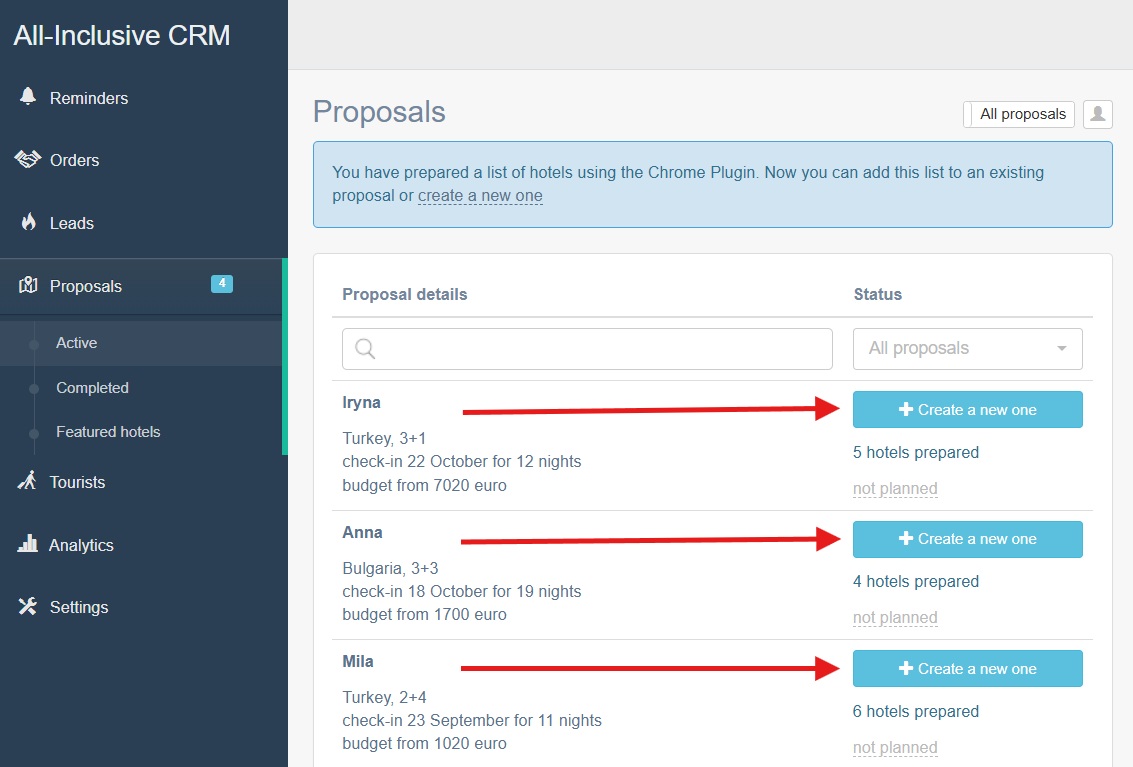This screenshot has width=1133, height=767.
Task: Click the Leads flame icon
Action: click(x=28, y=222)
